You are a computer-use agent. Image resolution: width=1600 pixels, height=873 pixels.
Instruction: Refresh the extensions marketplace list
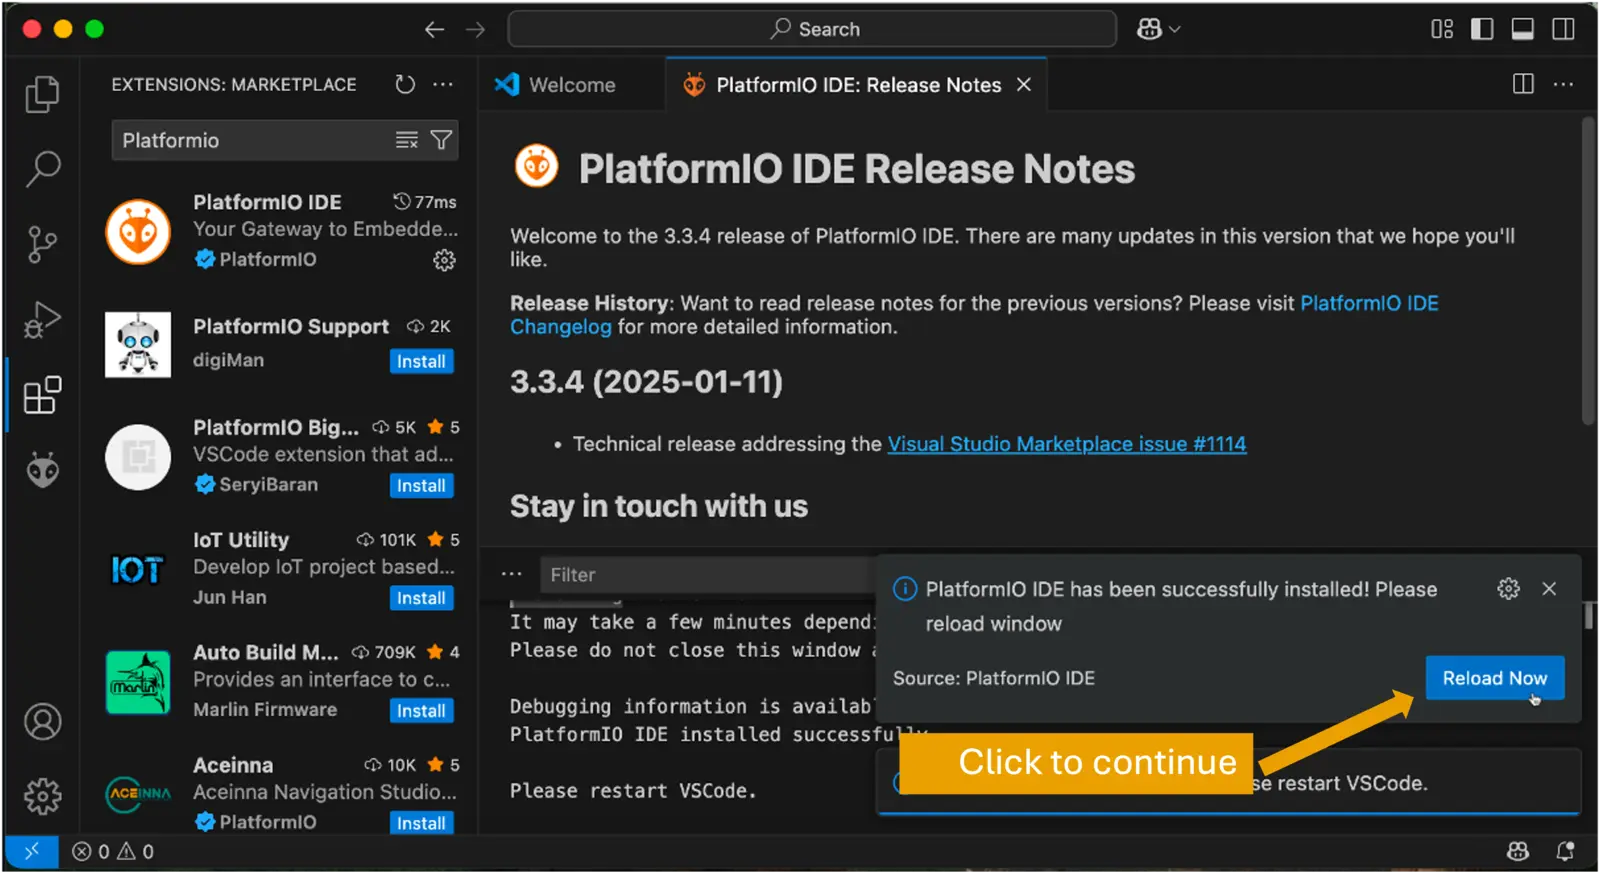point(405,85)
